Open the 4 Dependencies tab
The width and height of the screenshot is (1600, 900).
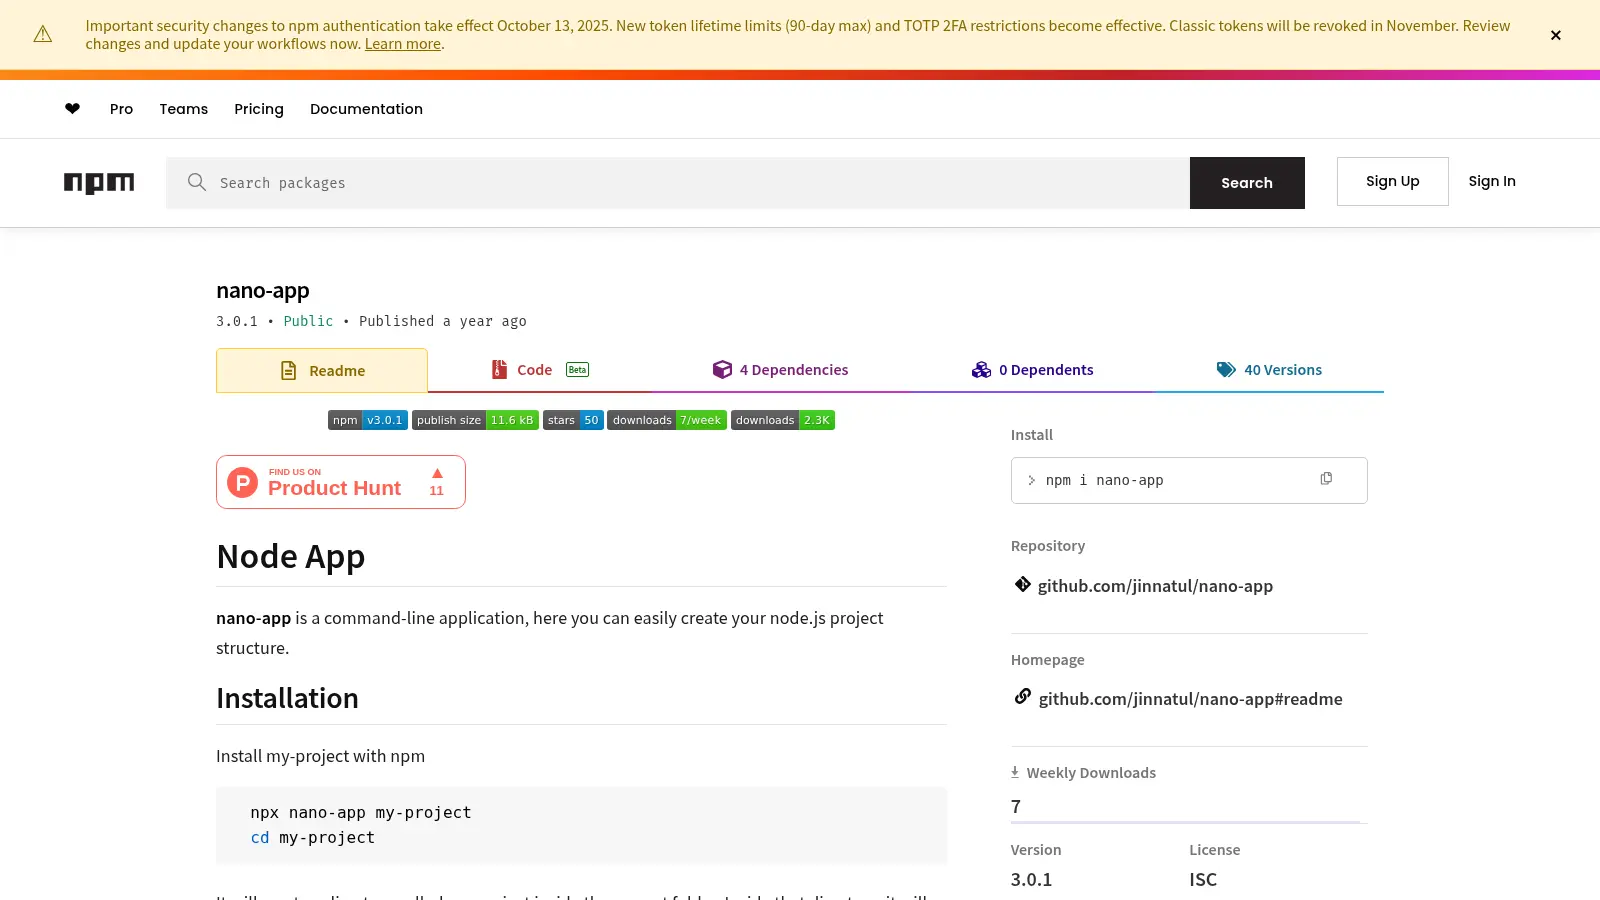(x=780, y=370)
